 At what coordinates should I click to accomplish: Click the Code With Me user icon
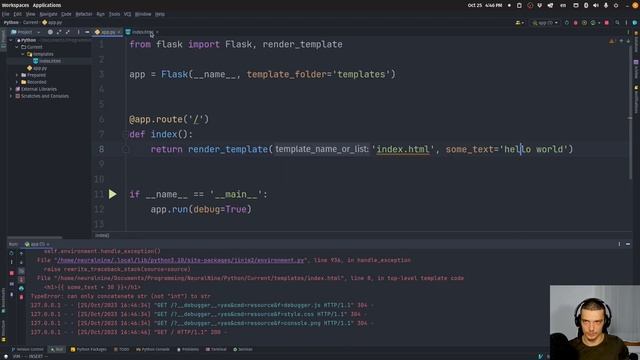click(x=519, y=23)
